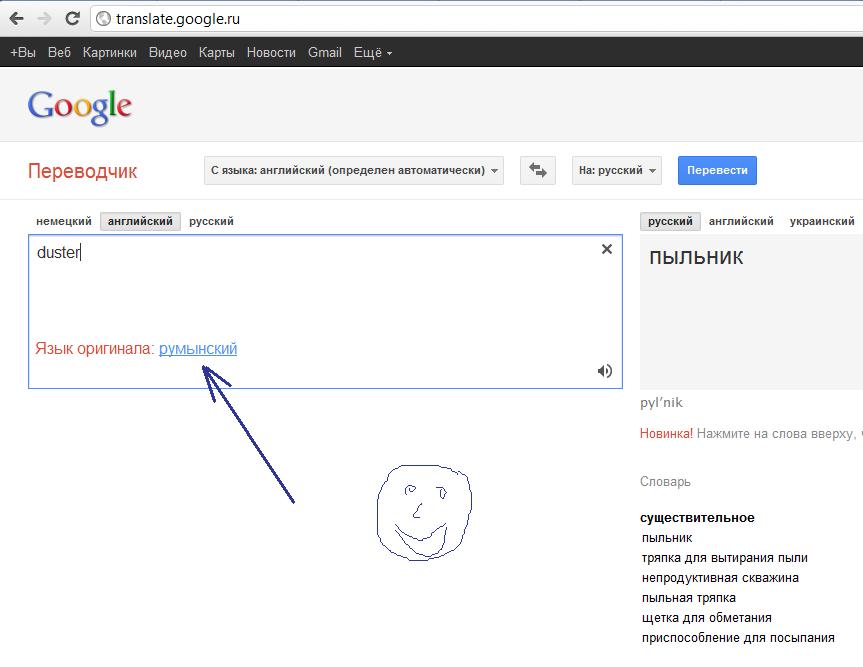Select 'украинский' as target language
This screenshot has height=667, width=863.
pos(822,221)
